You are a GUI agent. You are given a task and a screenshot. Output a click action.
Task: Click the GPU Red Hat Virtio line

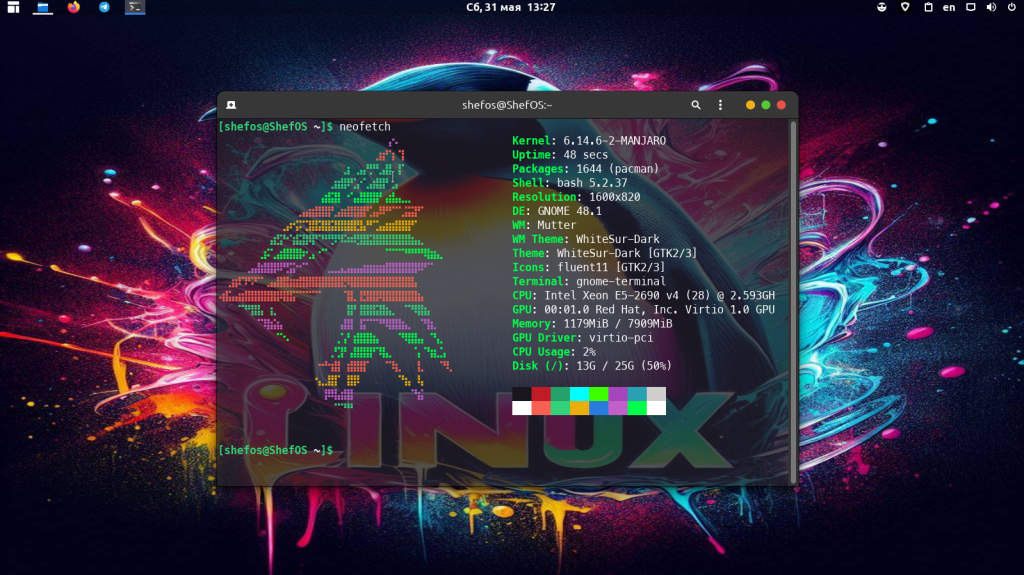(643, 309)
